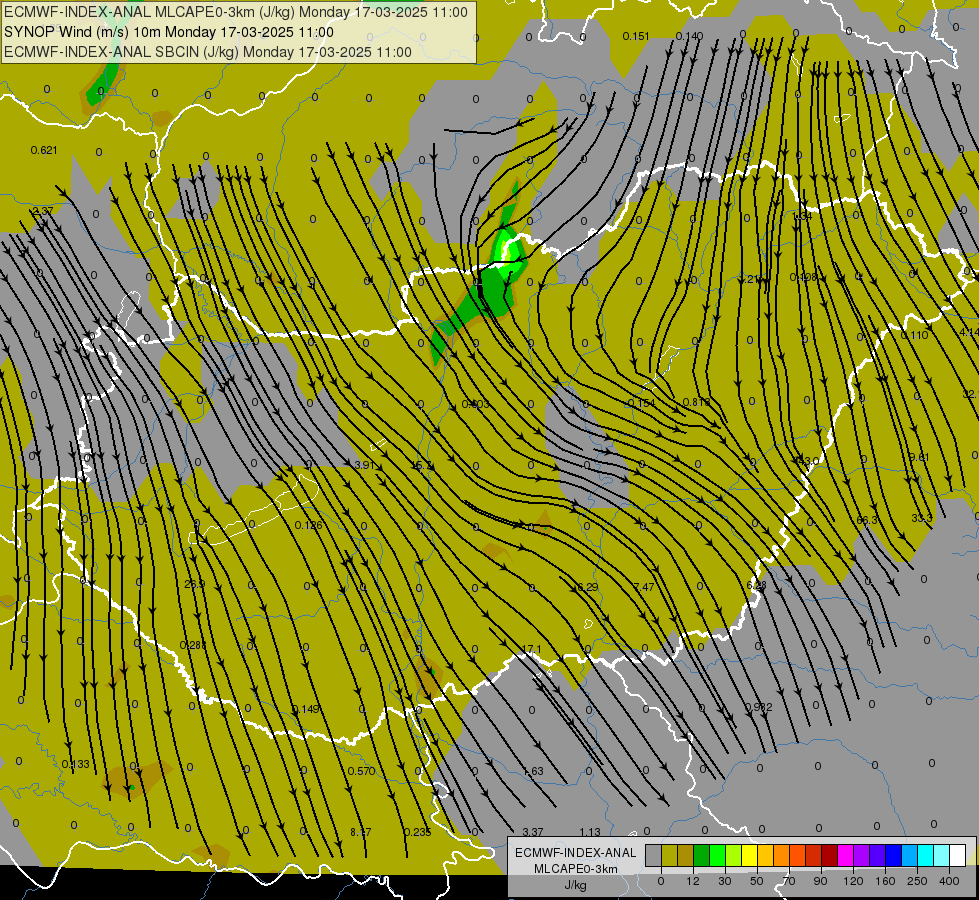Viewport: 979px width, 900px height.
Task: Click the MLCAPE0-3km title line
Action: click(235, 12)
